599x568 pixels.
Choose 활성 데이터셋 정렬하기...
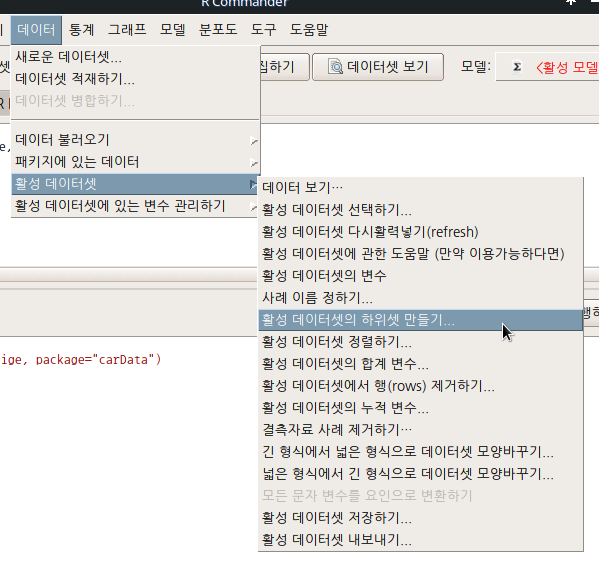coord(421,342)
